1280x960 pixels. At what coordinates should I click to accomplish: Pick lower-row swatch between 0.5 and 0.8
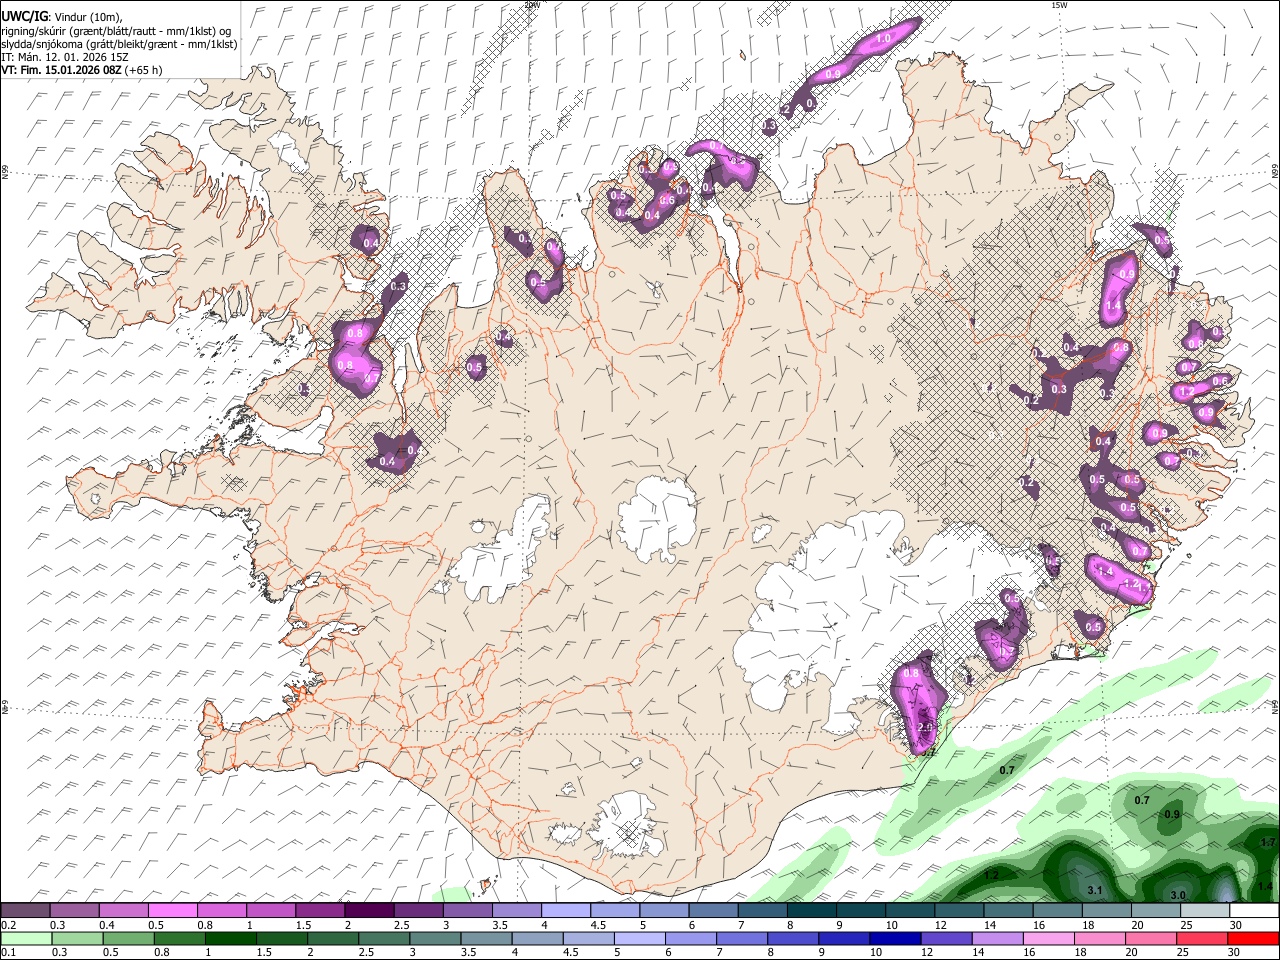pos(128,939)
